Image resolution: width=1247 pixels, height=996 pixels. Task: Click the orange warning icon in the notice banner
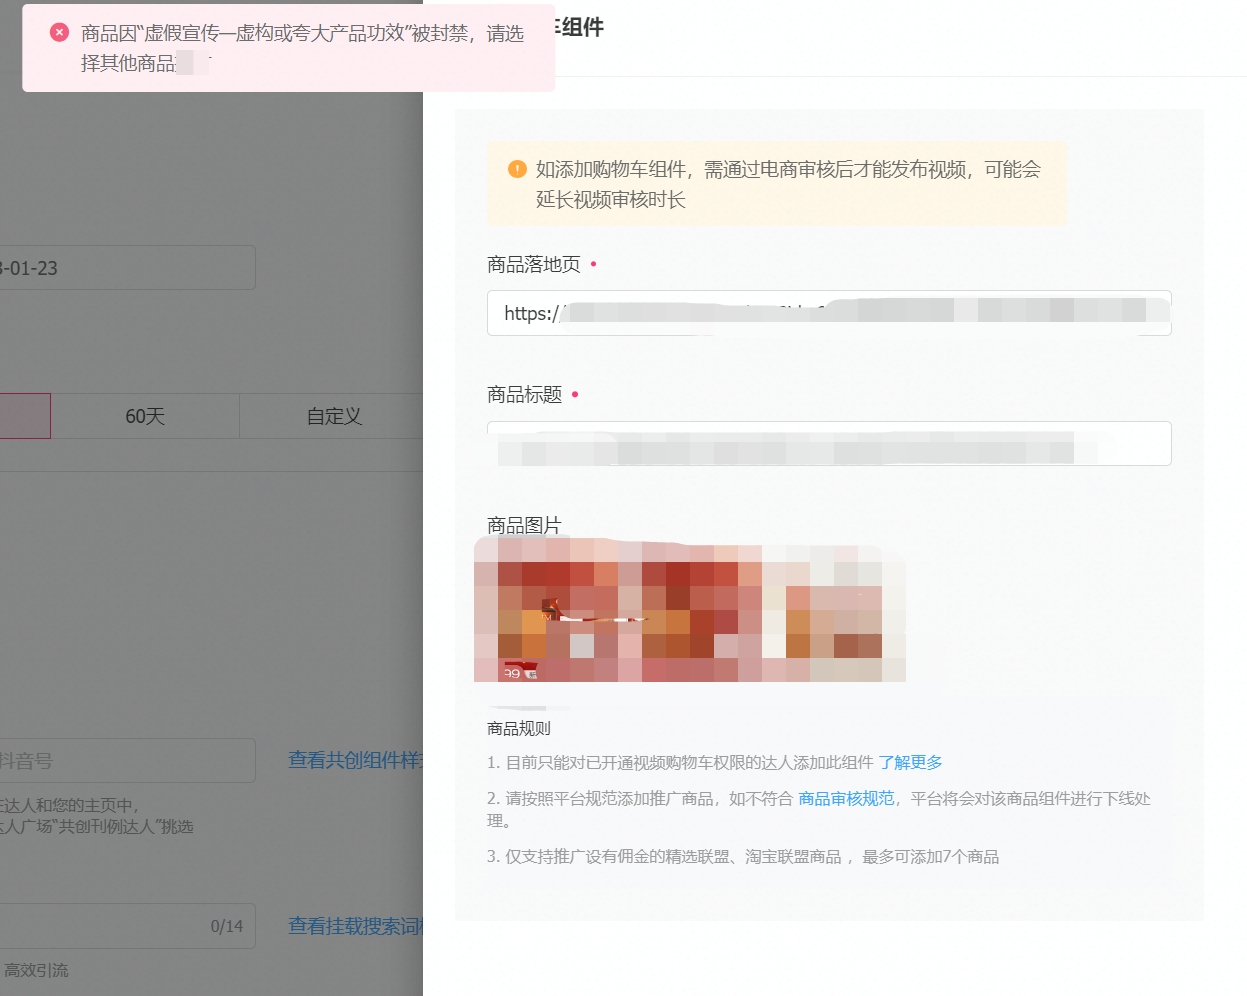click(x=517, y=169)
